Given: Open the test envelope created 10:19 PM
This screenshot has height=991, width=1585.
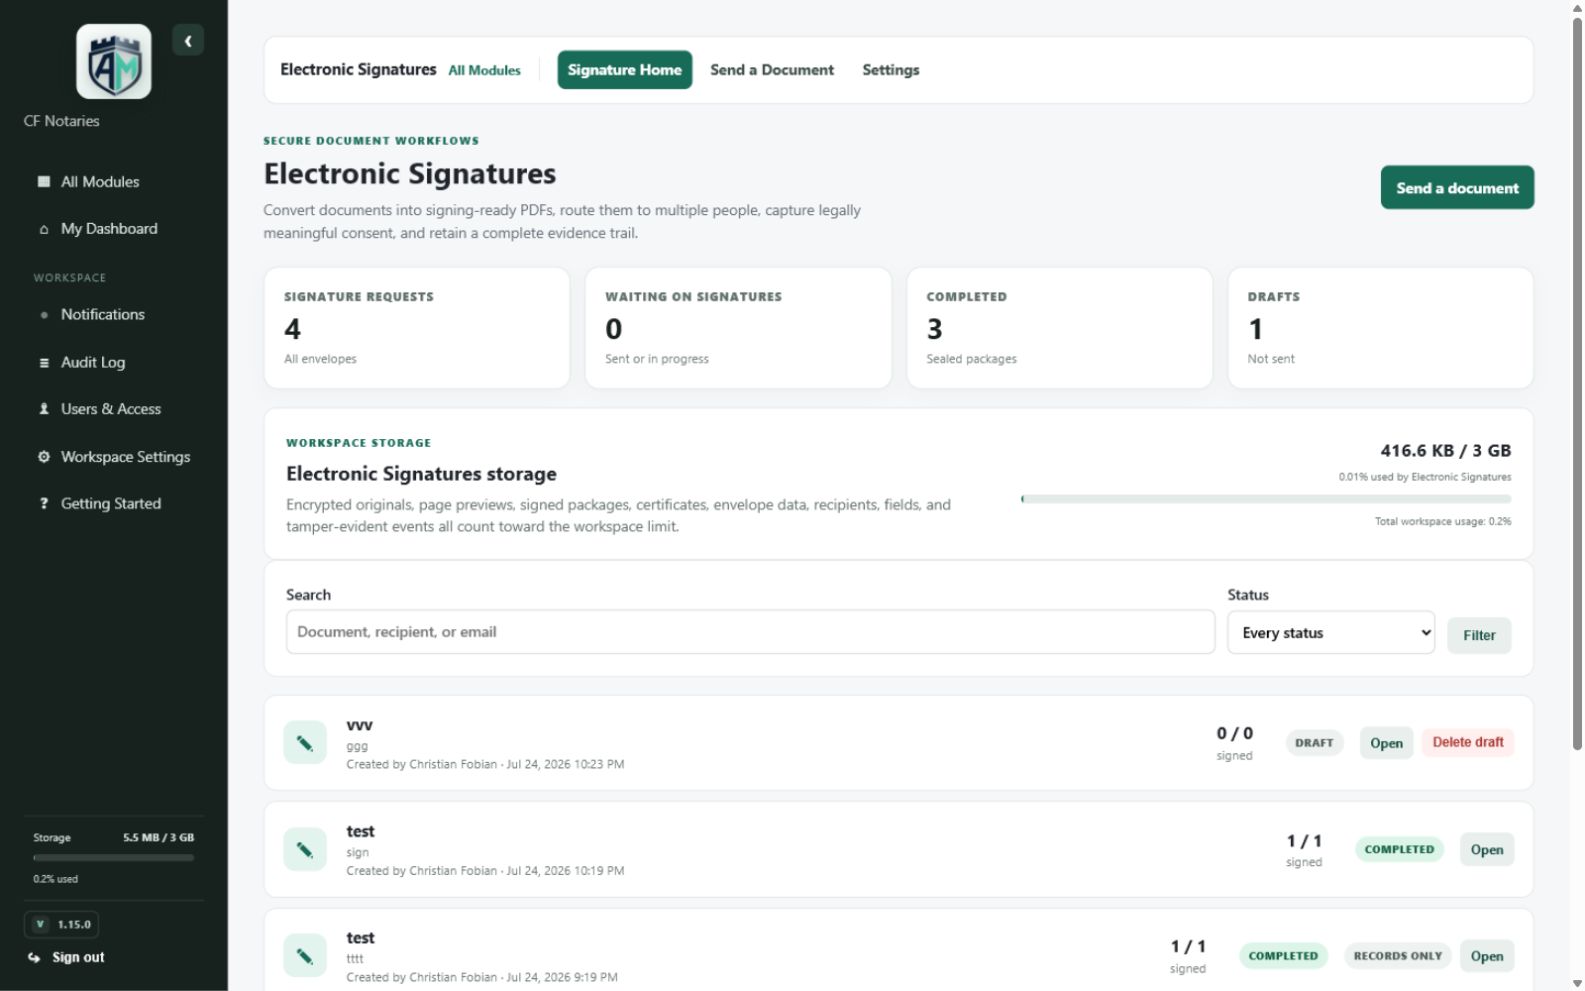Looking at the screenshot, I should tap(1487, 850).
